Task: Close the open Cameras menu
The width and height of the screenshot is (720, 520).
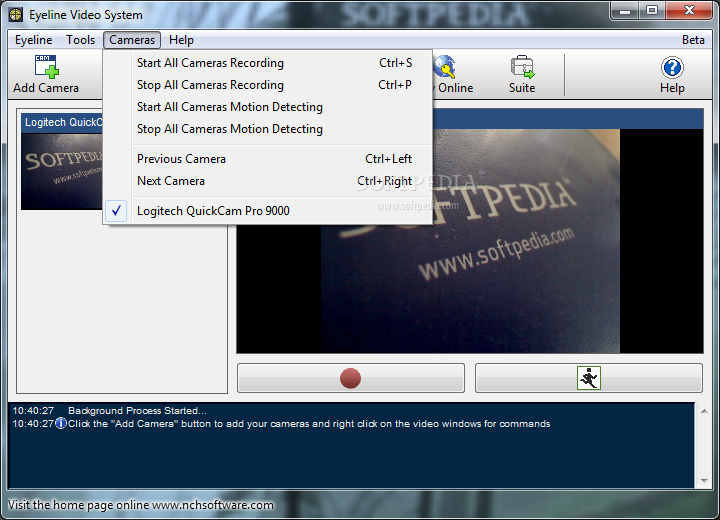Action: [x=132, y=40]
